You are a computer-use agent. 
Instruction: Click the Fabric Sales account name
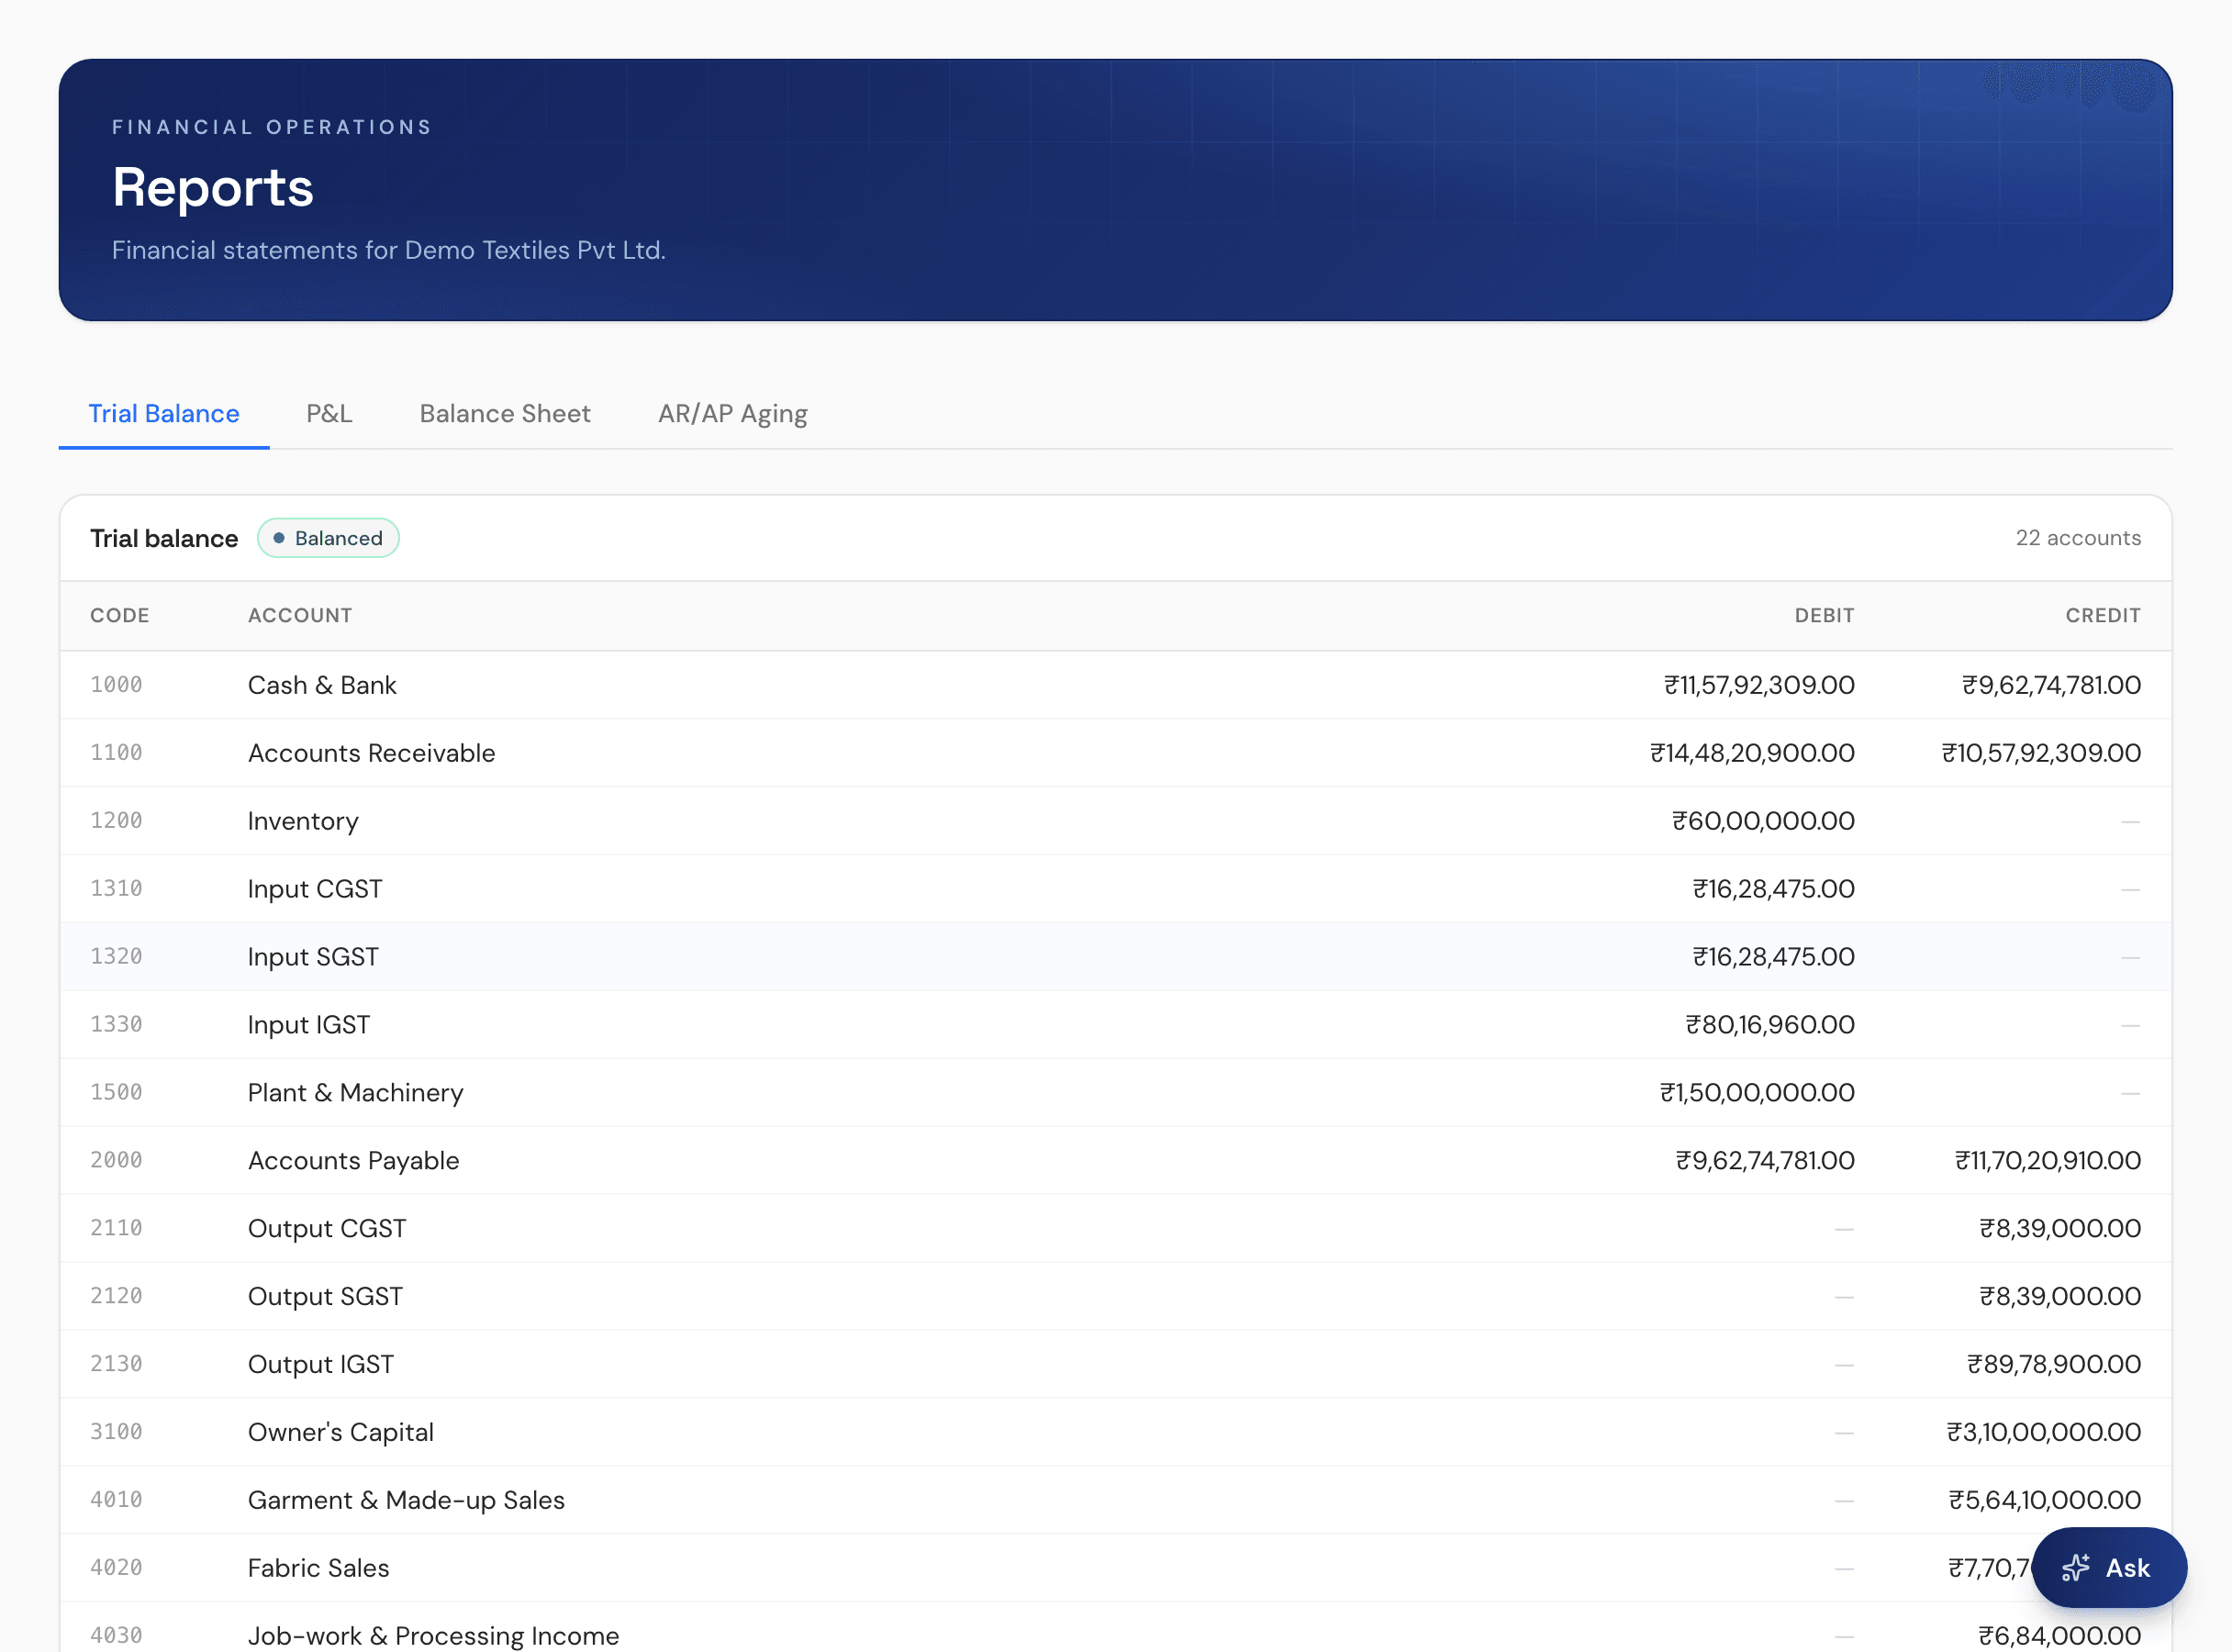click(x=318, y=1568)
